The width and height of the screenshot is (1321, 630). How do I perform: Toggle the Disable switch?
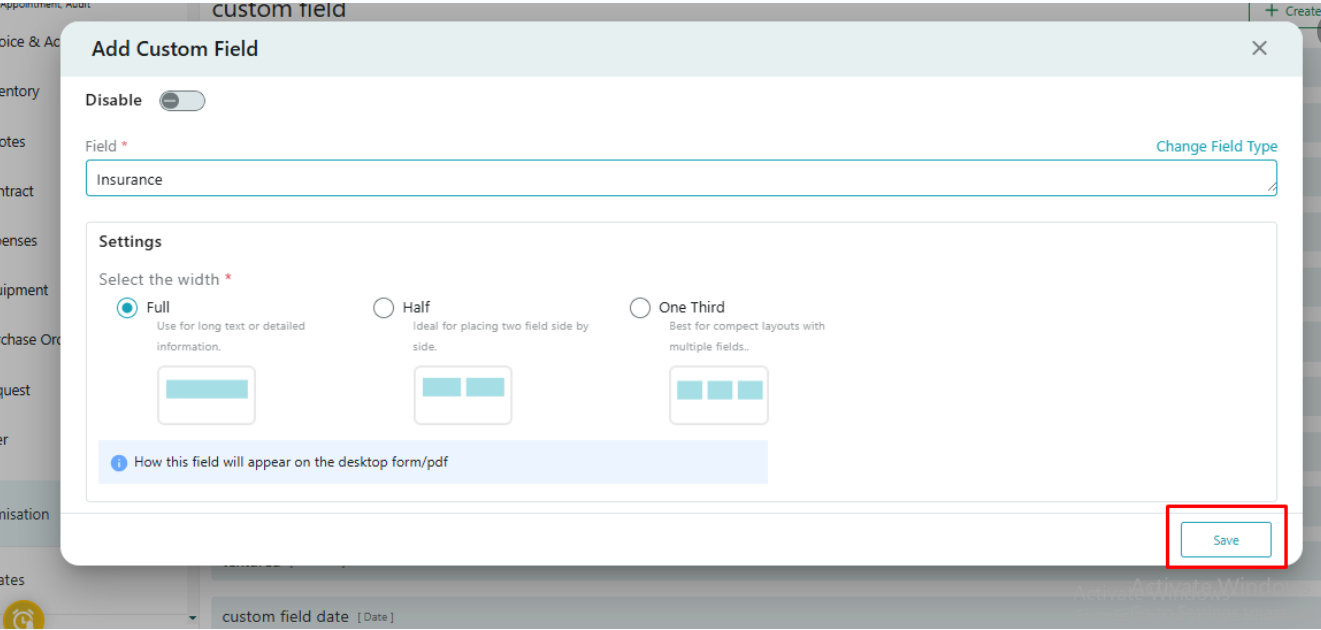point(182,100)
